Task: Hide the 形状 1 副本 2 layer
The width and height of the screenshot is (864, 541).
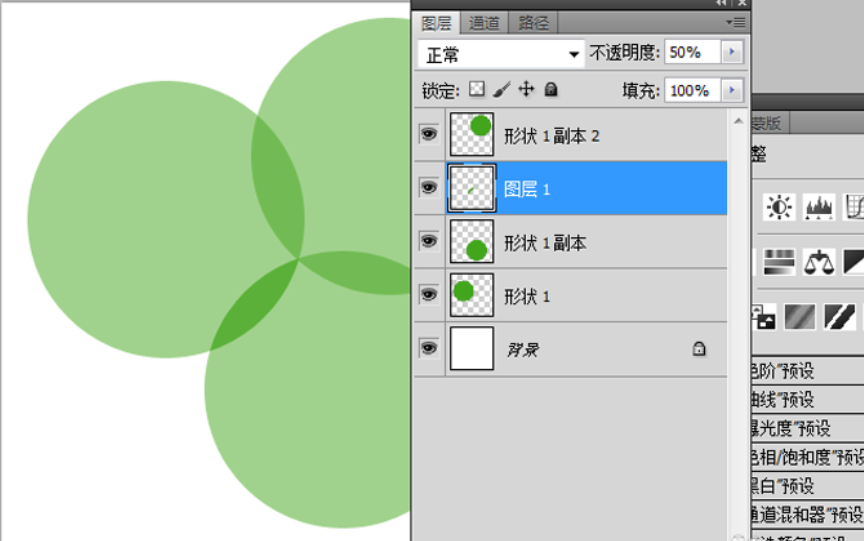Action: click(429, 134)
